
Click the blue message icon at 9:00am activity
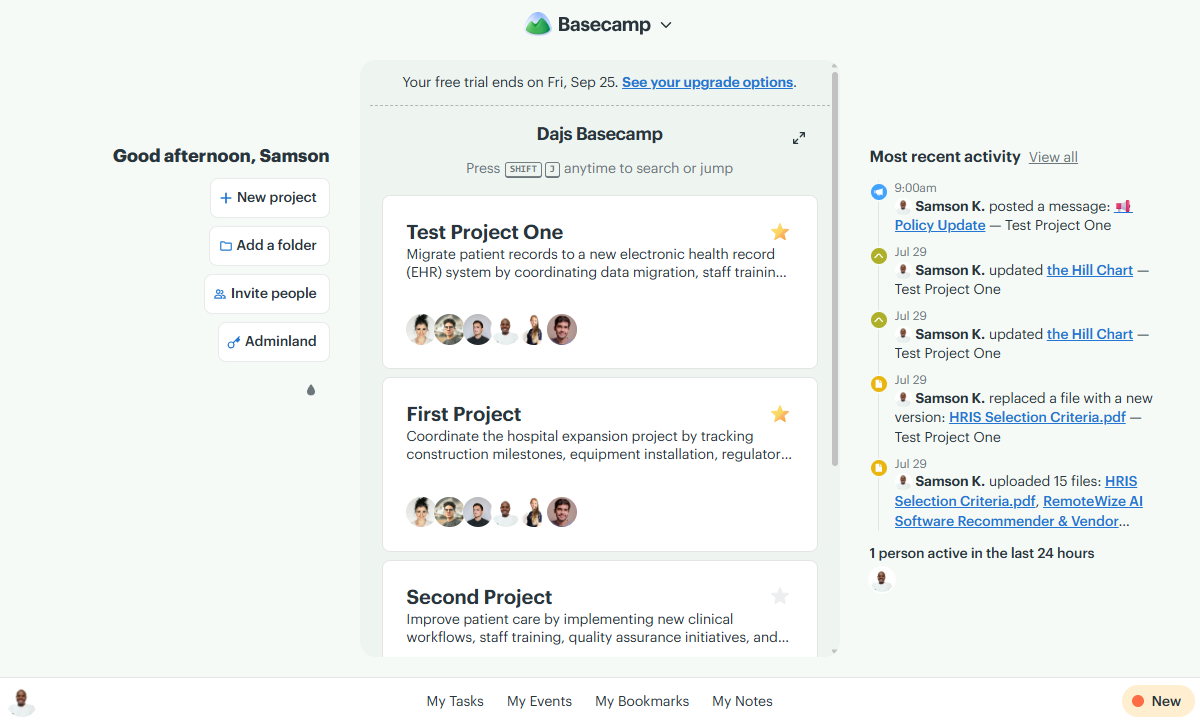(879, 192)
